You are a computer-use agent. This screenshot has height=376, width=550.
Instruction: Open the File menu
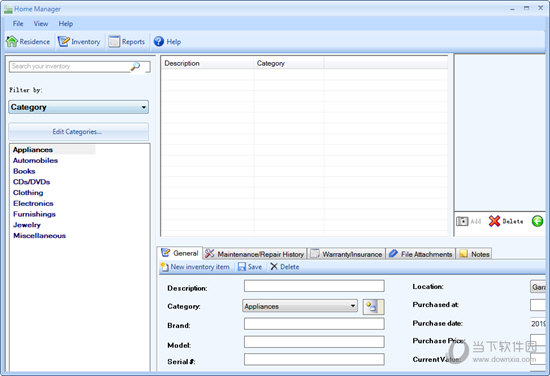coord(18,24)
